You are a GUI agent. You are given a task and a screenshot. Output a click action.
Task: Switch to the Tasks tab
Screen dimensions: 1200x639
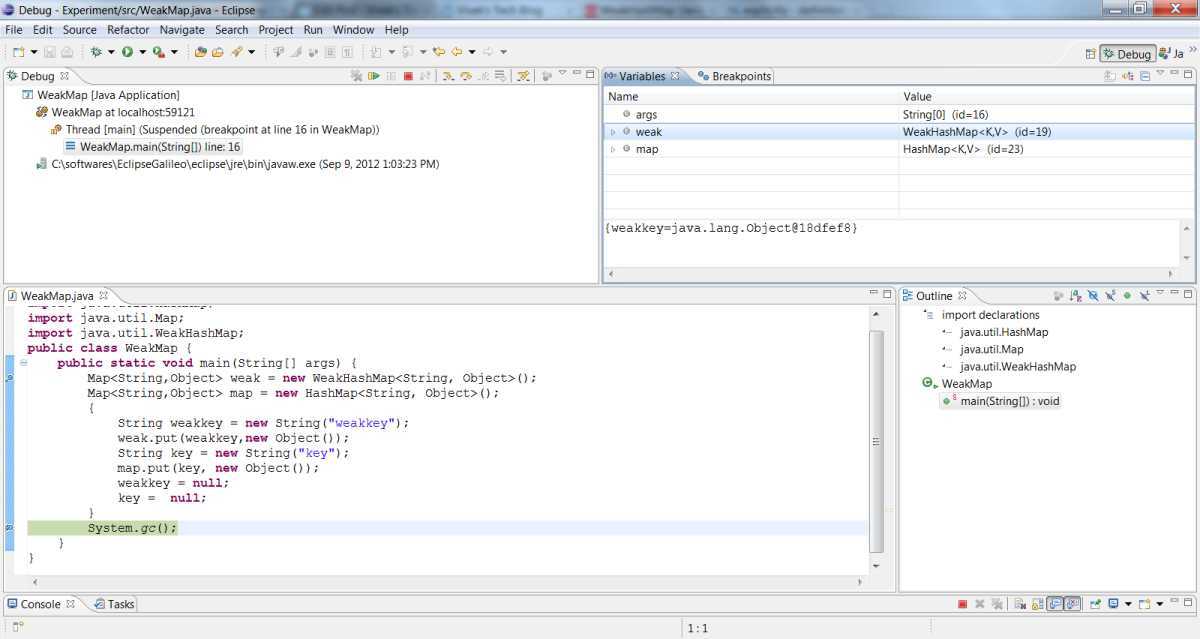click(114, 604)
